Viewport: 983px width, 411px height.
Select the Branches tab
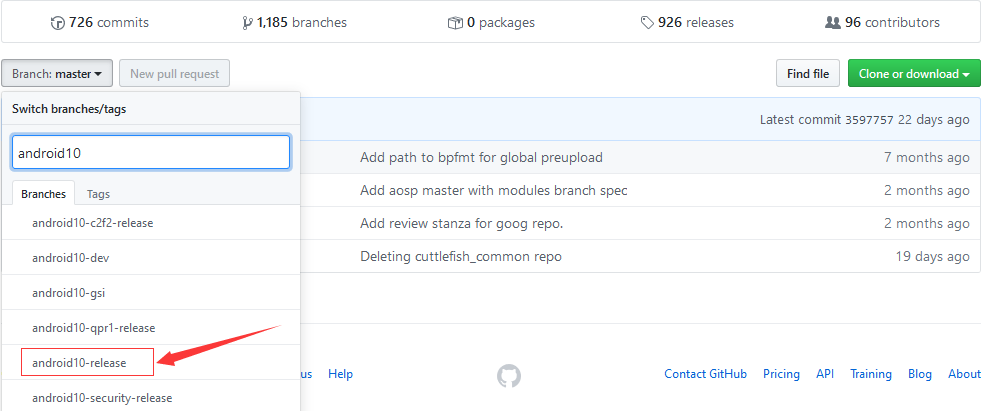pos(45,194)
